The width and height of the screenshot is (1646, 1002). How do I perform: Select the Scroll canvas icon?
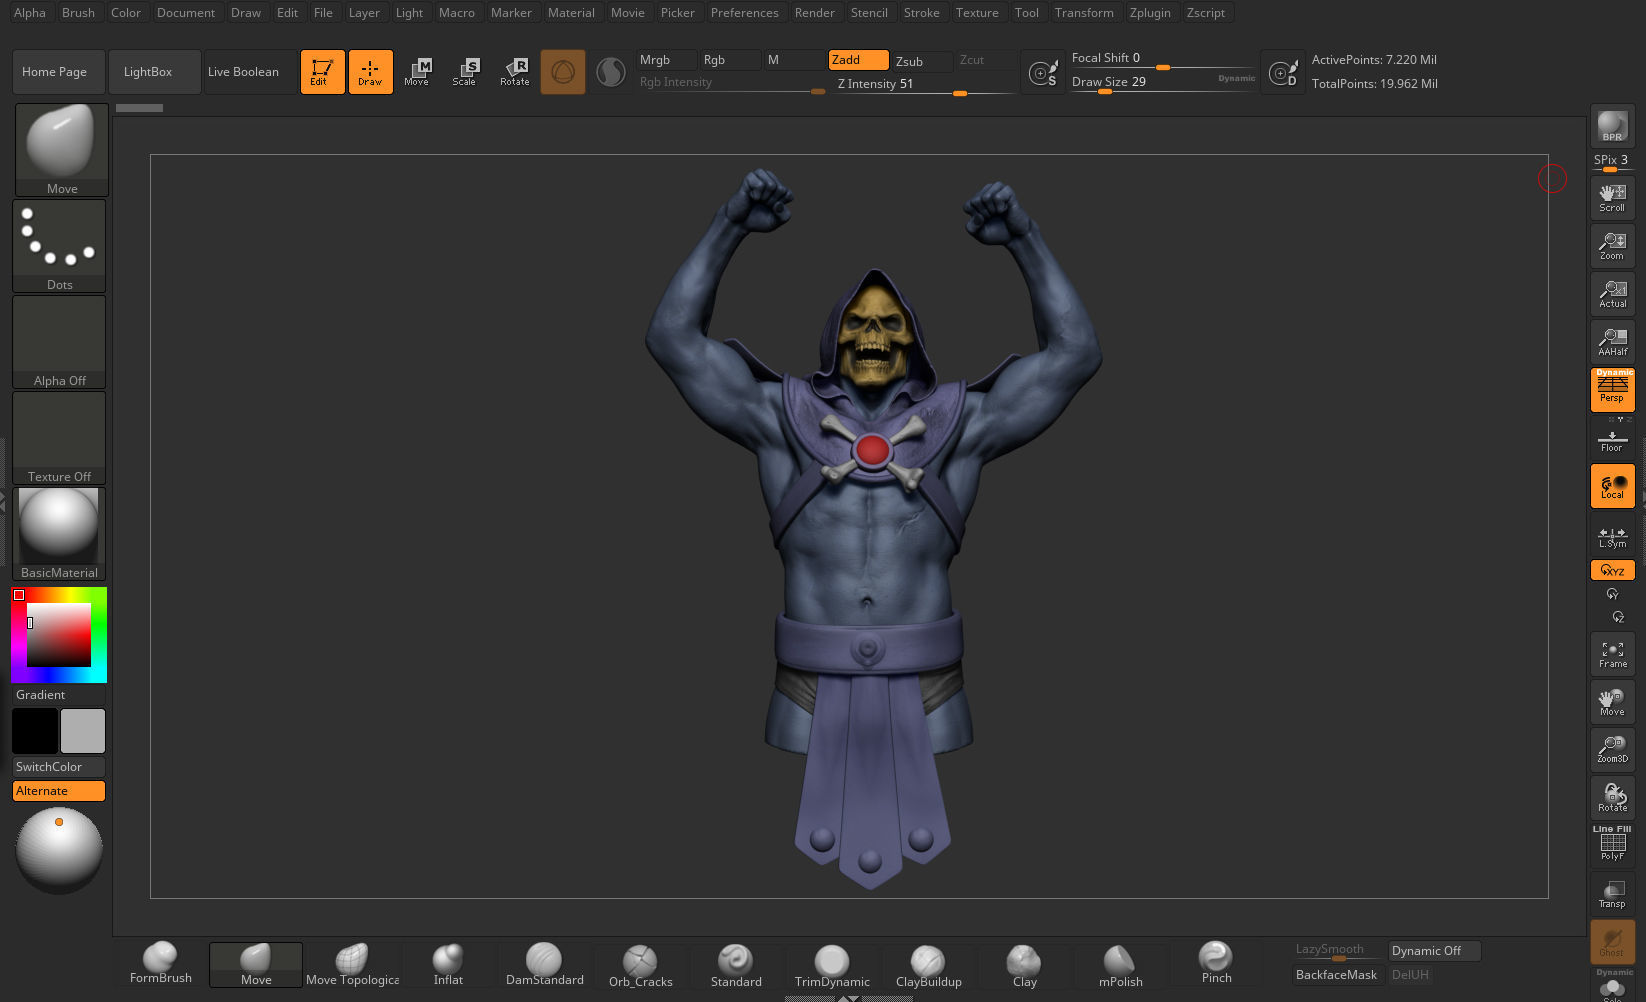(1613, 198)
